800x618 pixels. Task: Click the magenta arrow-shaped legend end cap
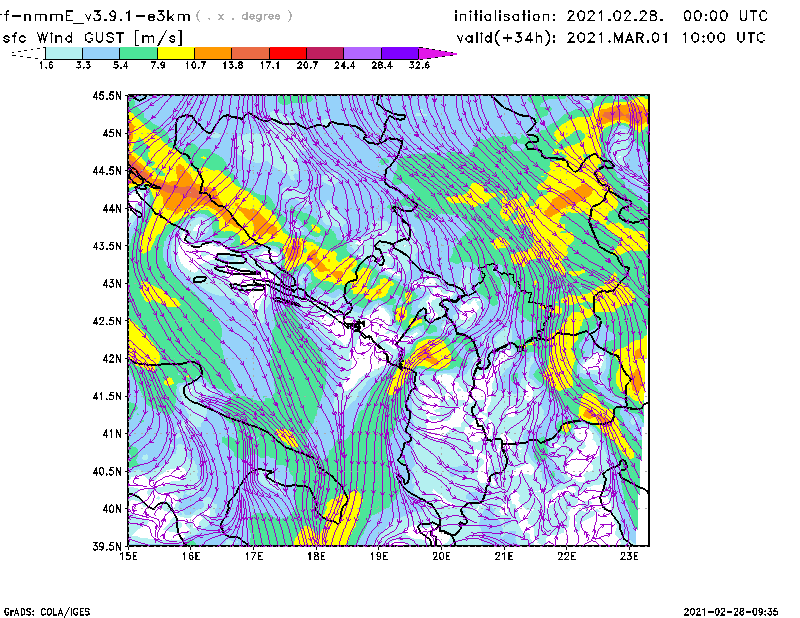click(x=437, y=53)
